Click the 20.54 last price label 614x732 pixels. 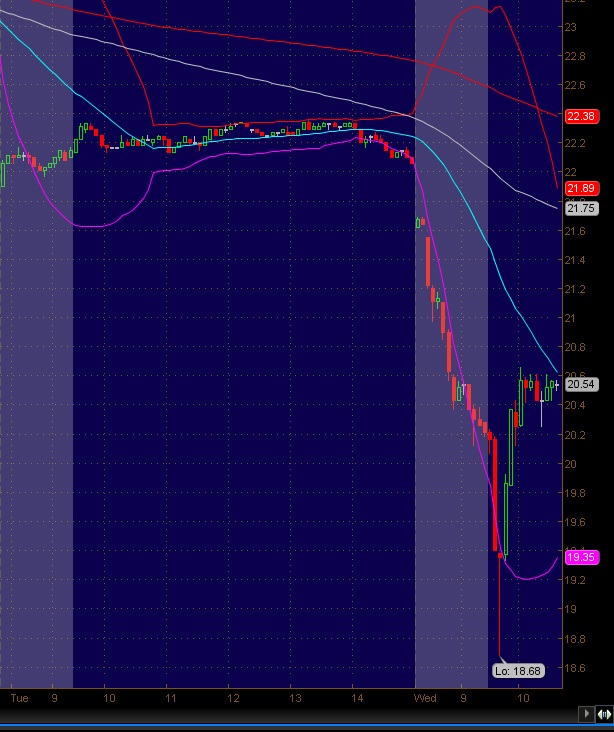pyautogui.click(x=580, y=384)
